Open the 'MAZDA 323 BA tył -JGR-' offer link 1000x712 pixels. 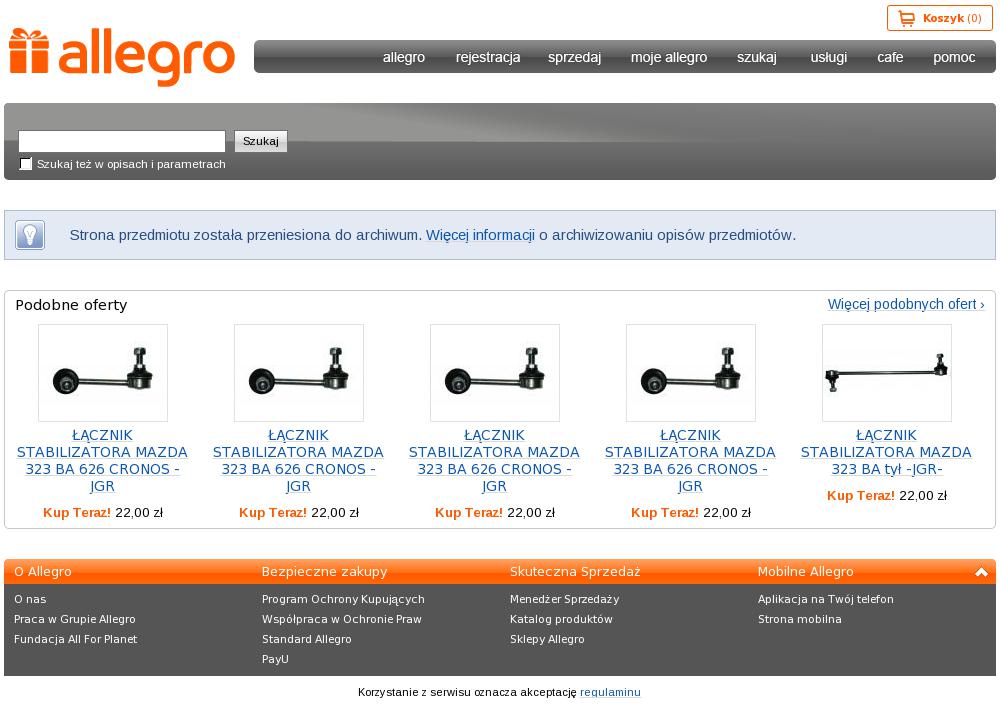pos(886,452)
